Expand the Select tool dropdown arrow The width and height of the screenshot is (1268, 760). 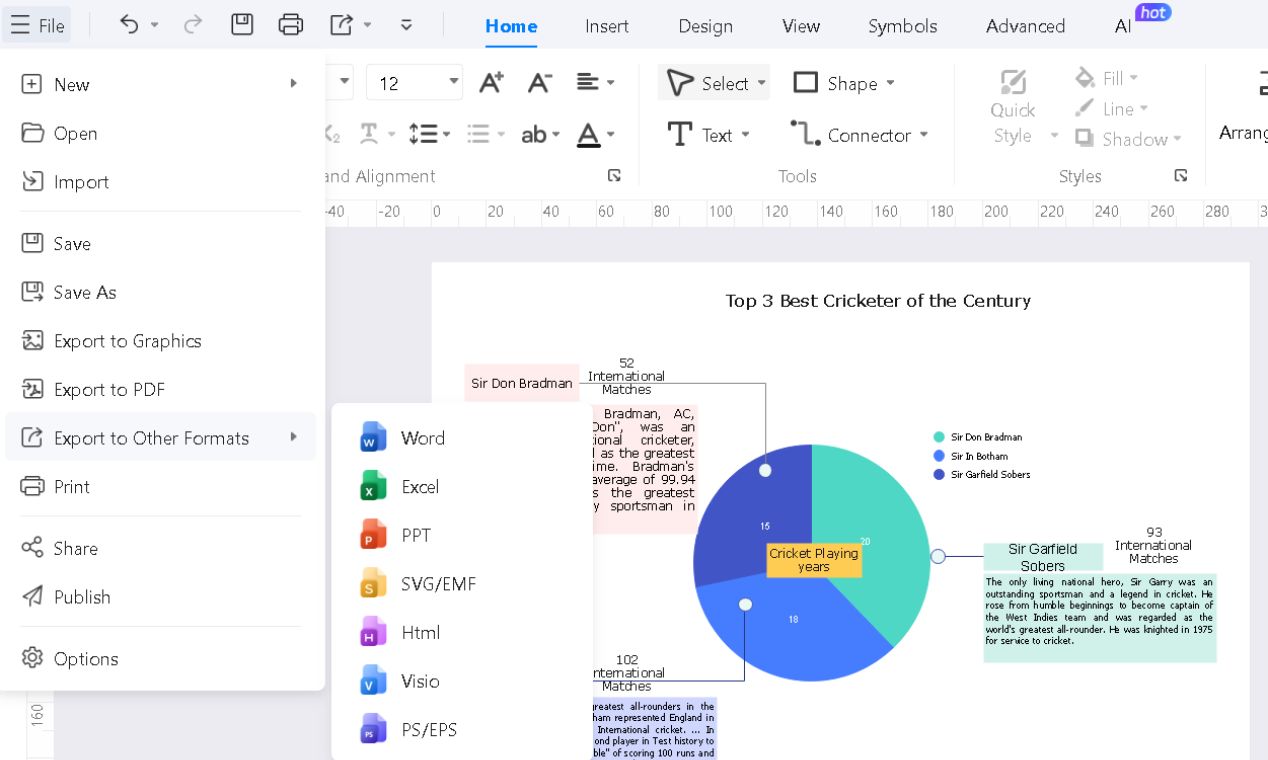click(x=761, y=83)
